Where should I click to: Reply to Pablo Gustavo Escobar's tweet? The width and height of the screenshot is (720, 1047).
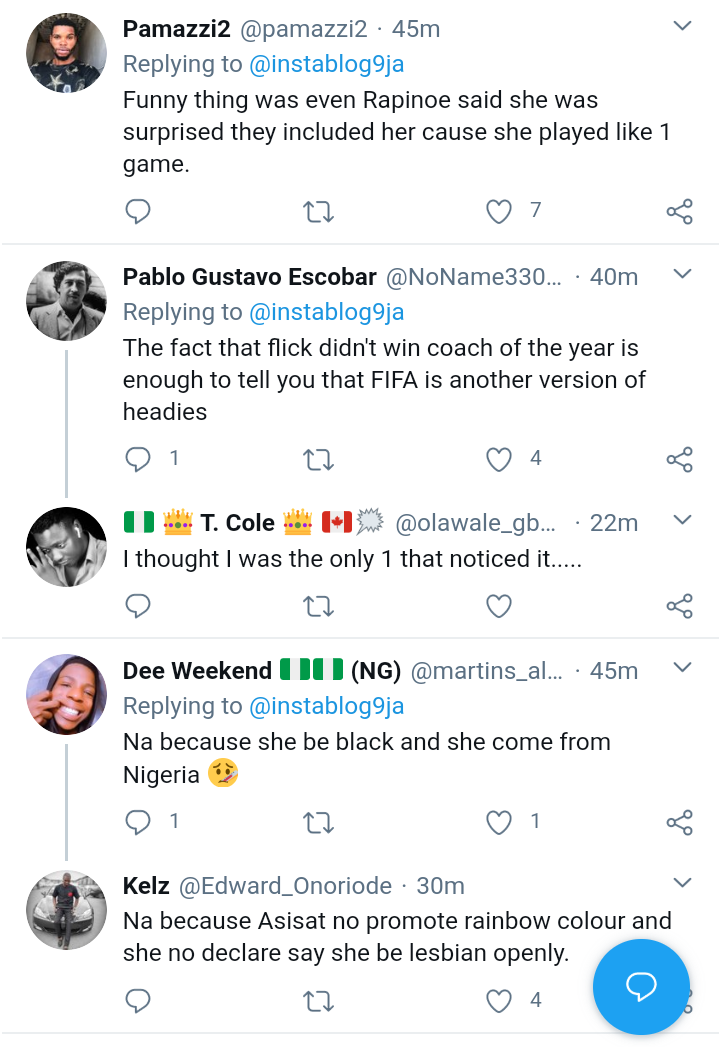tap(138, 459)
